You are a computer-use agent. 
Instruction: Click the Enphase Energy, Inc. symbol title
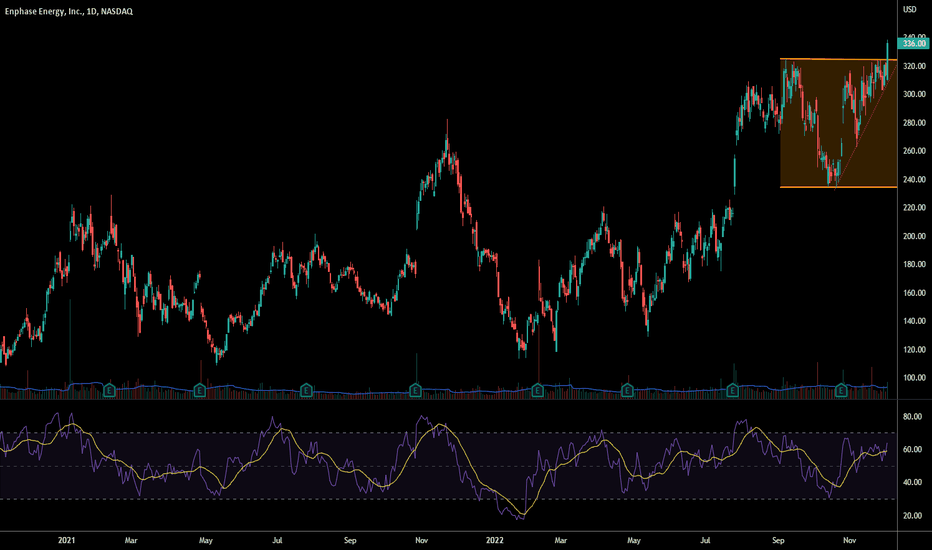(x=68, y=11)
